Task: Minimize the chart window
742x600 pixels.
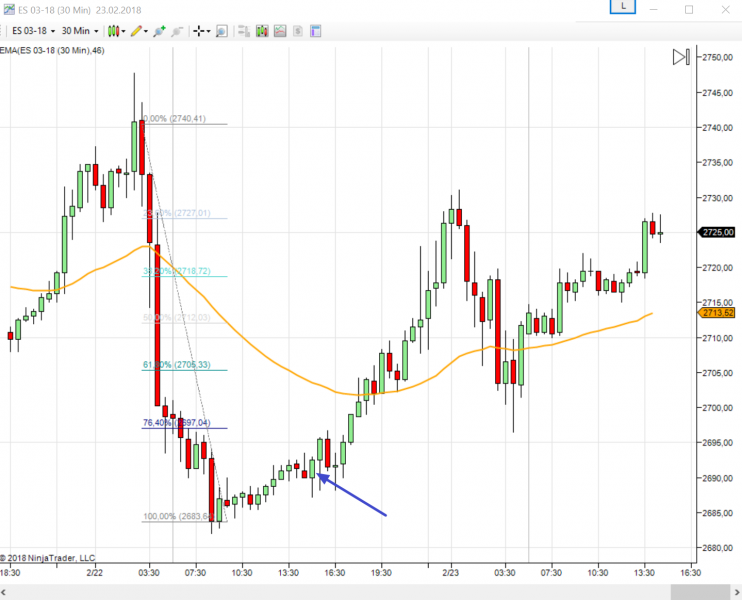Action: pos(654,9)
